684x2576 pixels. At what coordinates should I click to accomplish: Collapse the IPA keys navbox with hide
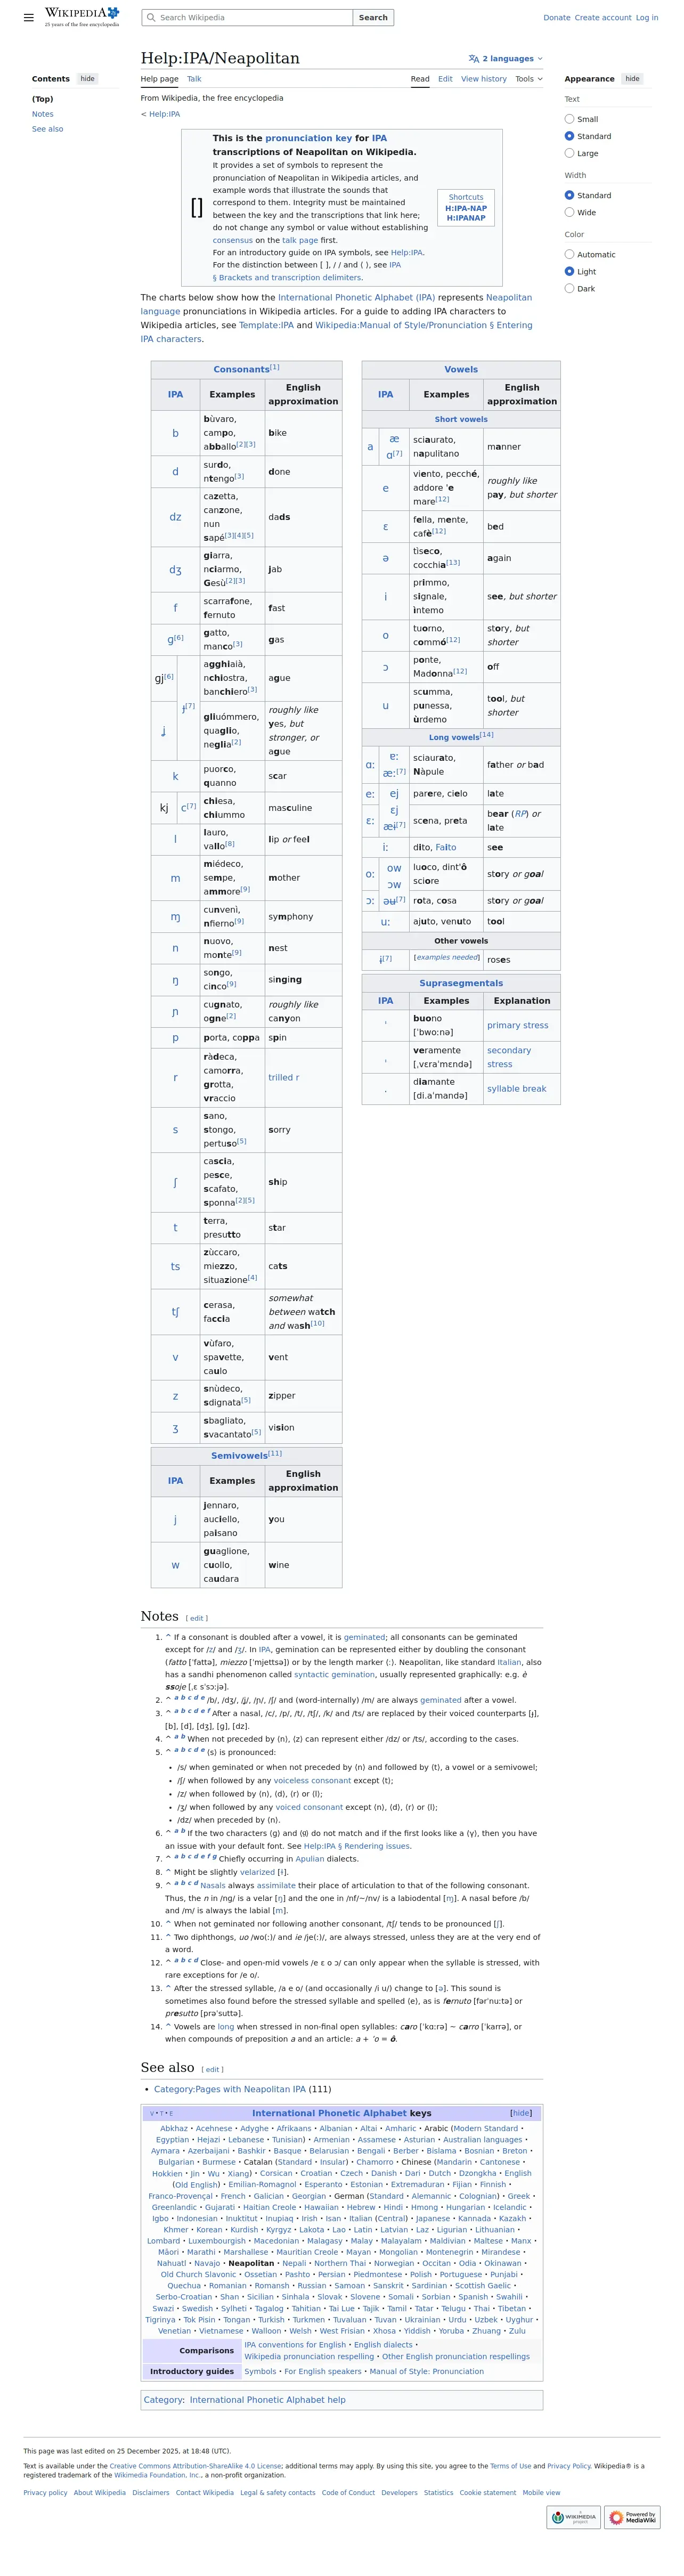[x=521, y=2113]
